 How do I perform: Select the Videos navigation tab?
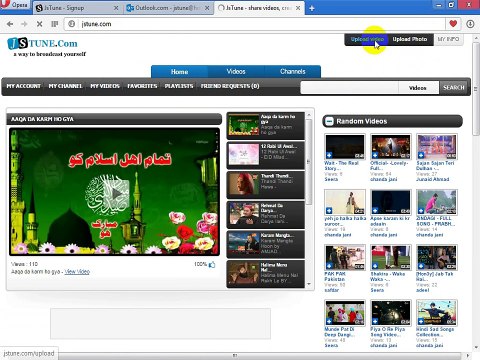click(x=236, y=72)
